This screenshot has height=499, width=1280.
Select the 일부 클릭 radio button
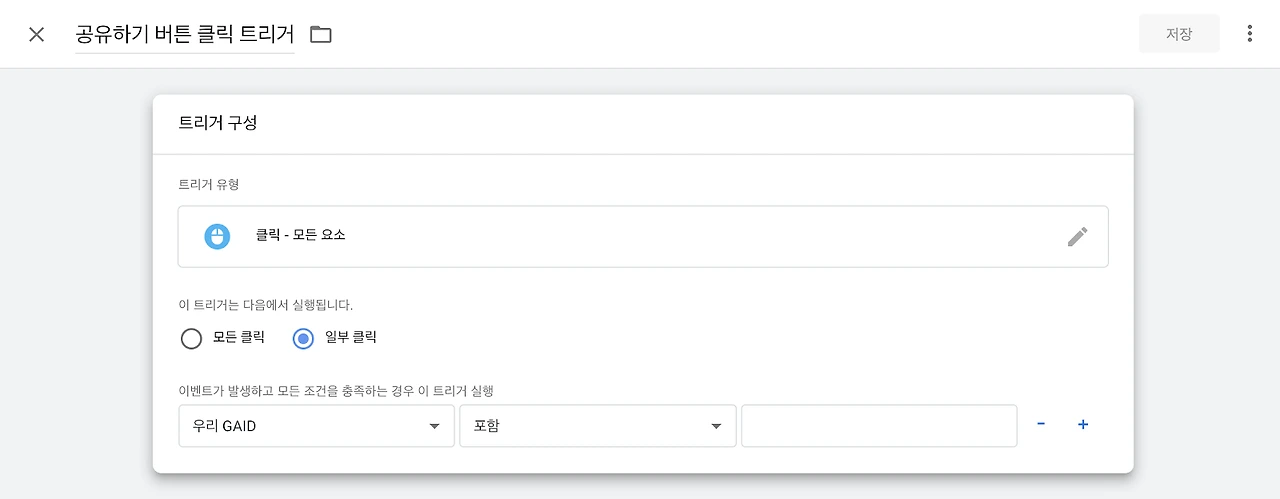click(x=303, y=338)
